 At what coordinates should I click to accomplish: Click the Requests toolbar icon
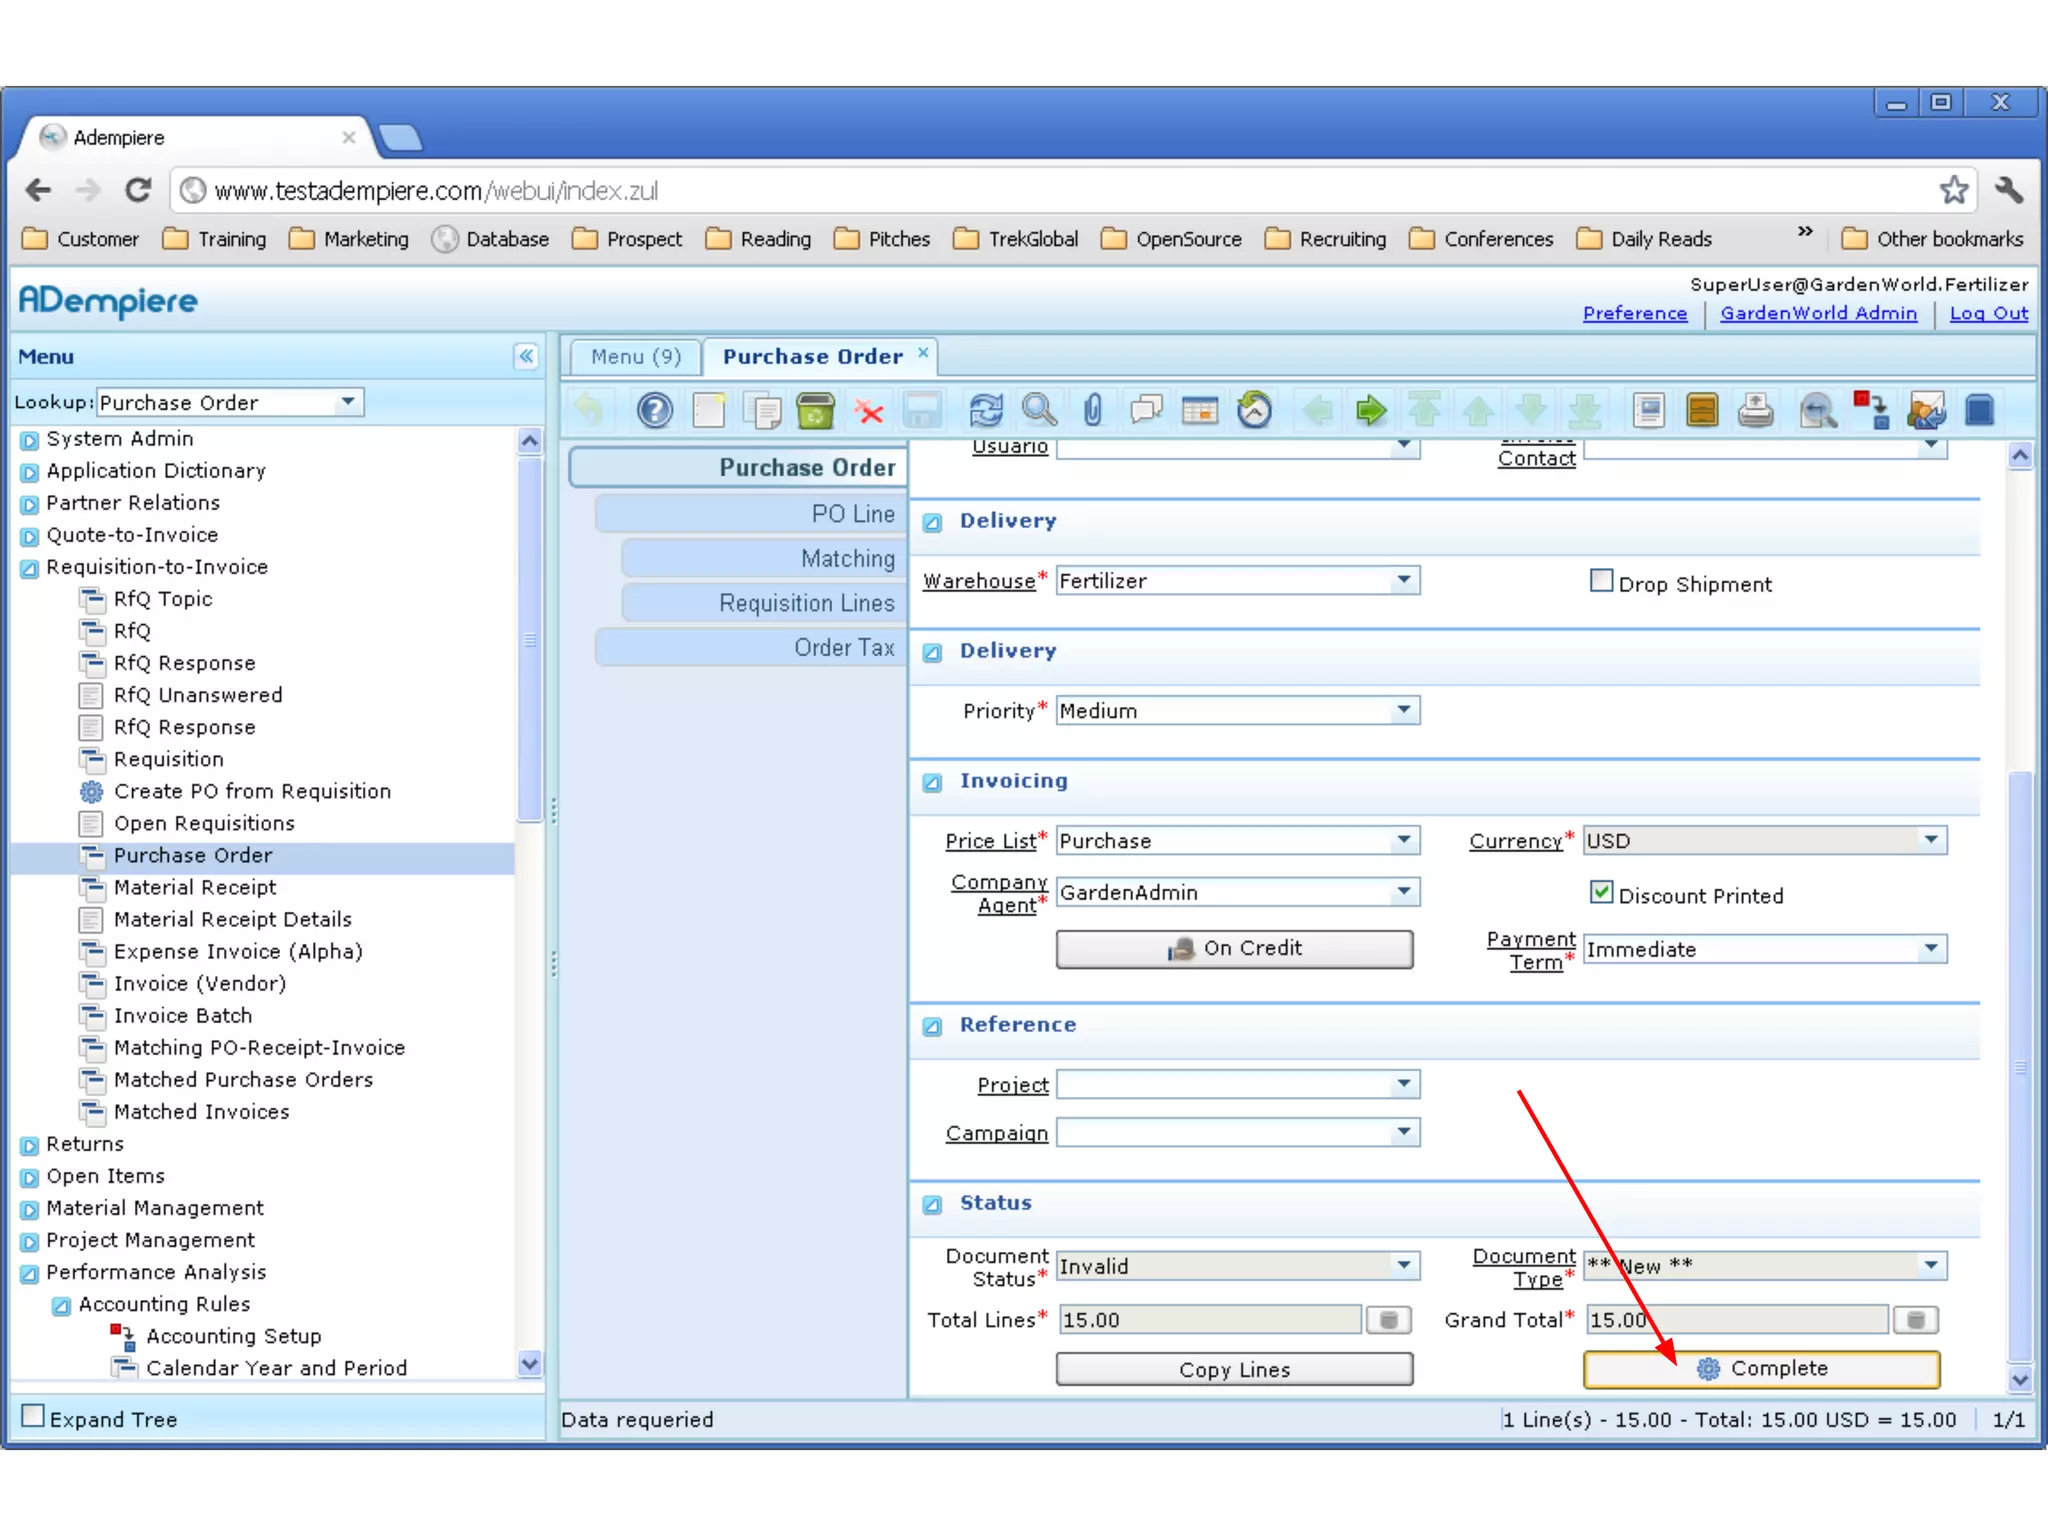point(1926,410)
